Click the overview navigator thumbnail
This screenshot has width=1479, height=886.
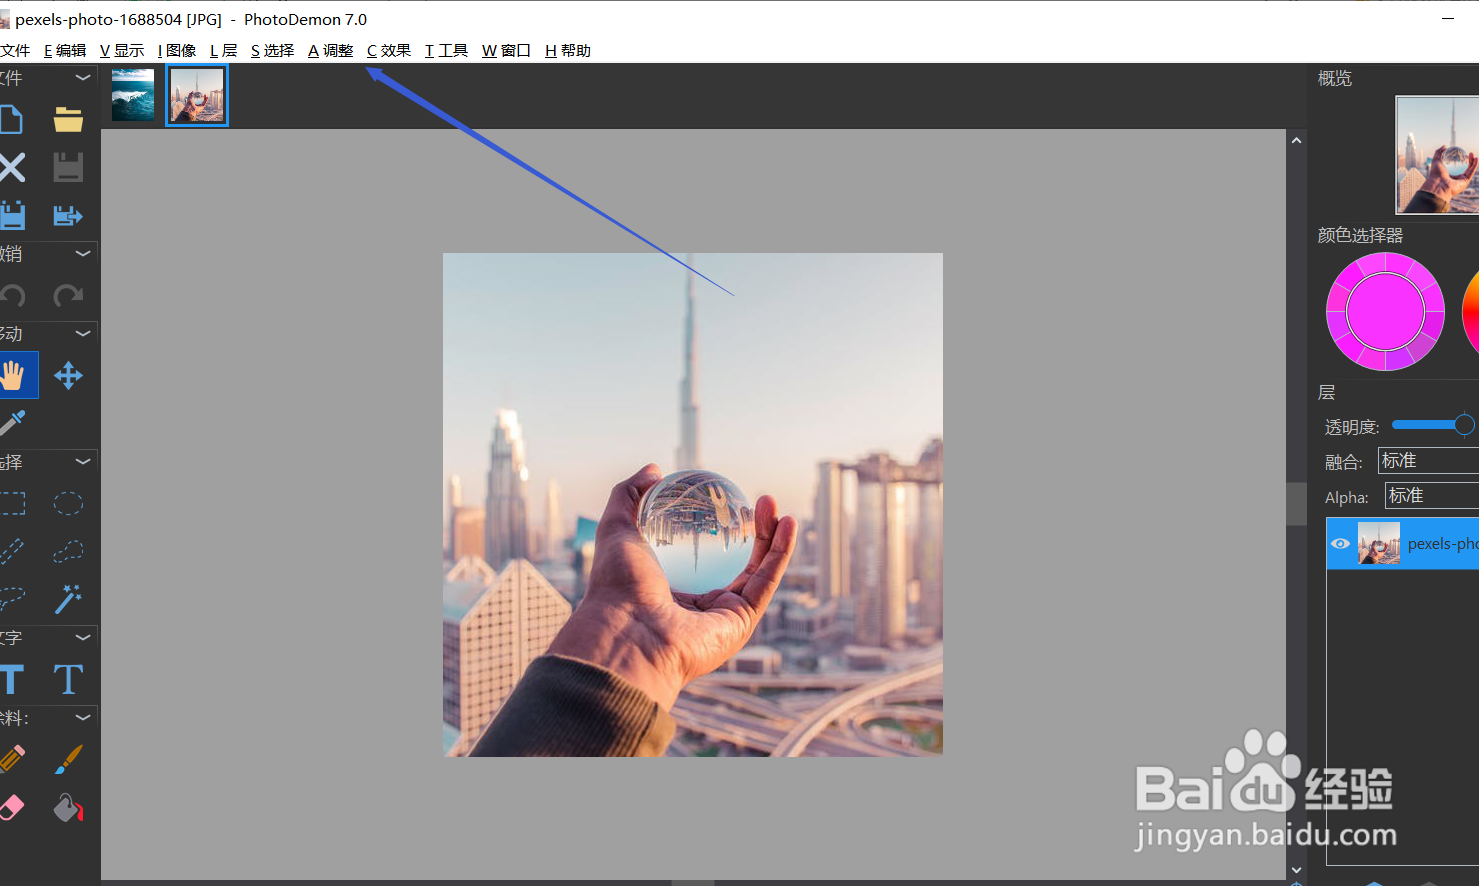tap(1437, 155)
